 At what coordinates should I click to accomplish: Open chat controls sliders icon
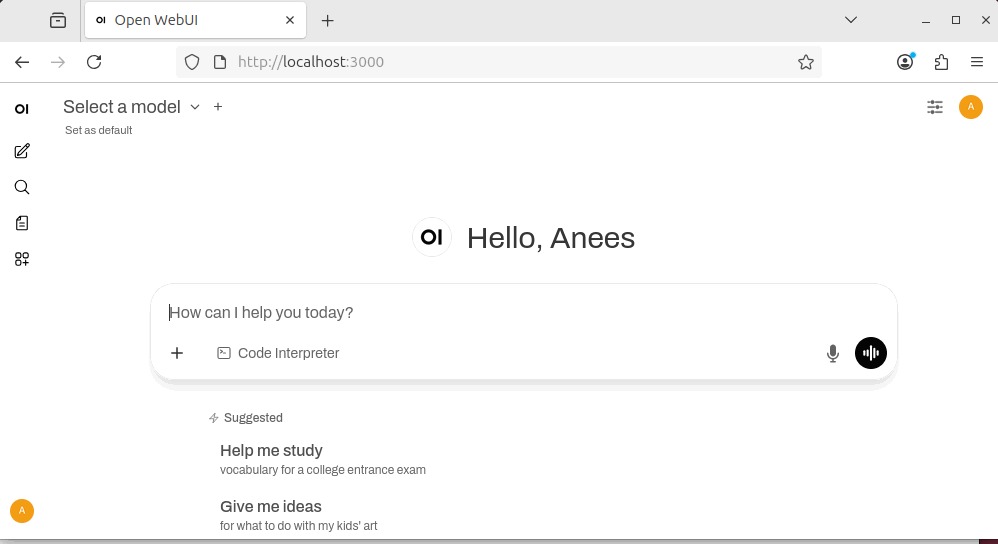point(935,107)
